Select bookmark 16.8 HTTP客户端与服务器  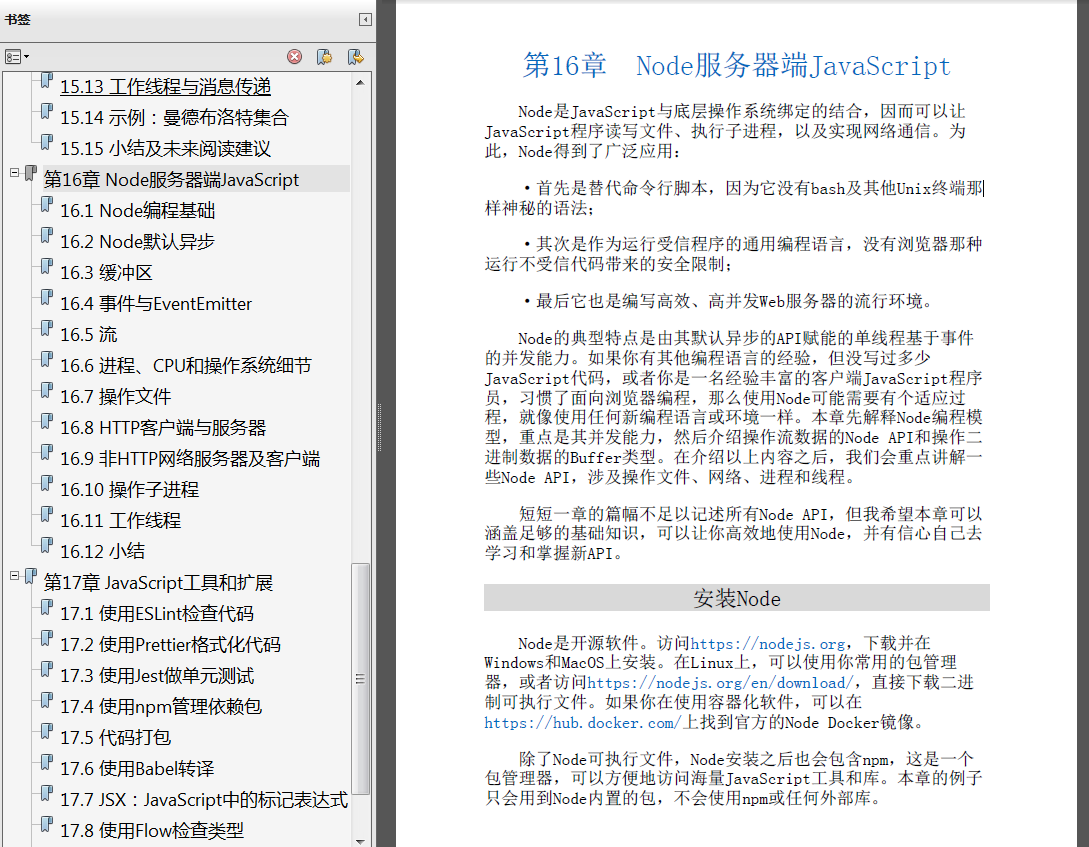click(163, 428)
